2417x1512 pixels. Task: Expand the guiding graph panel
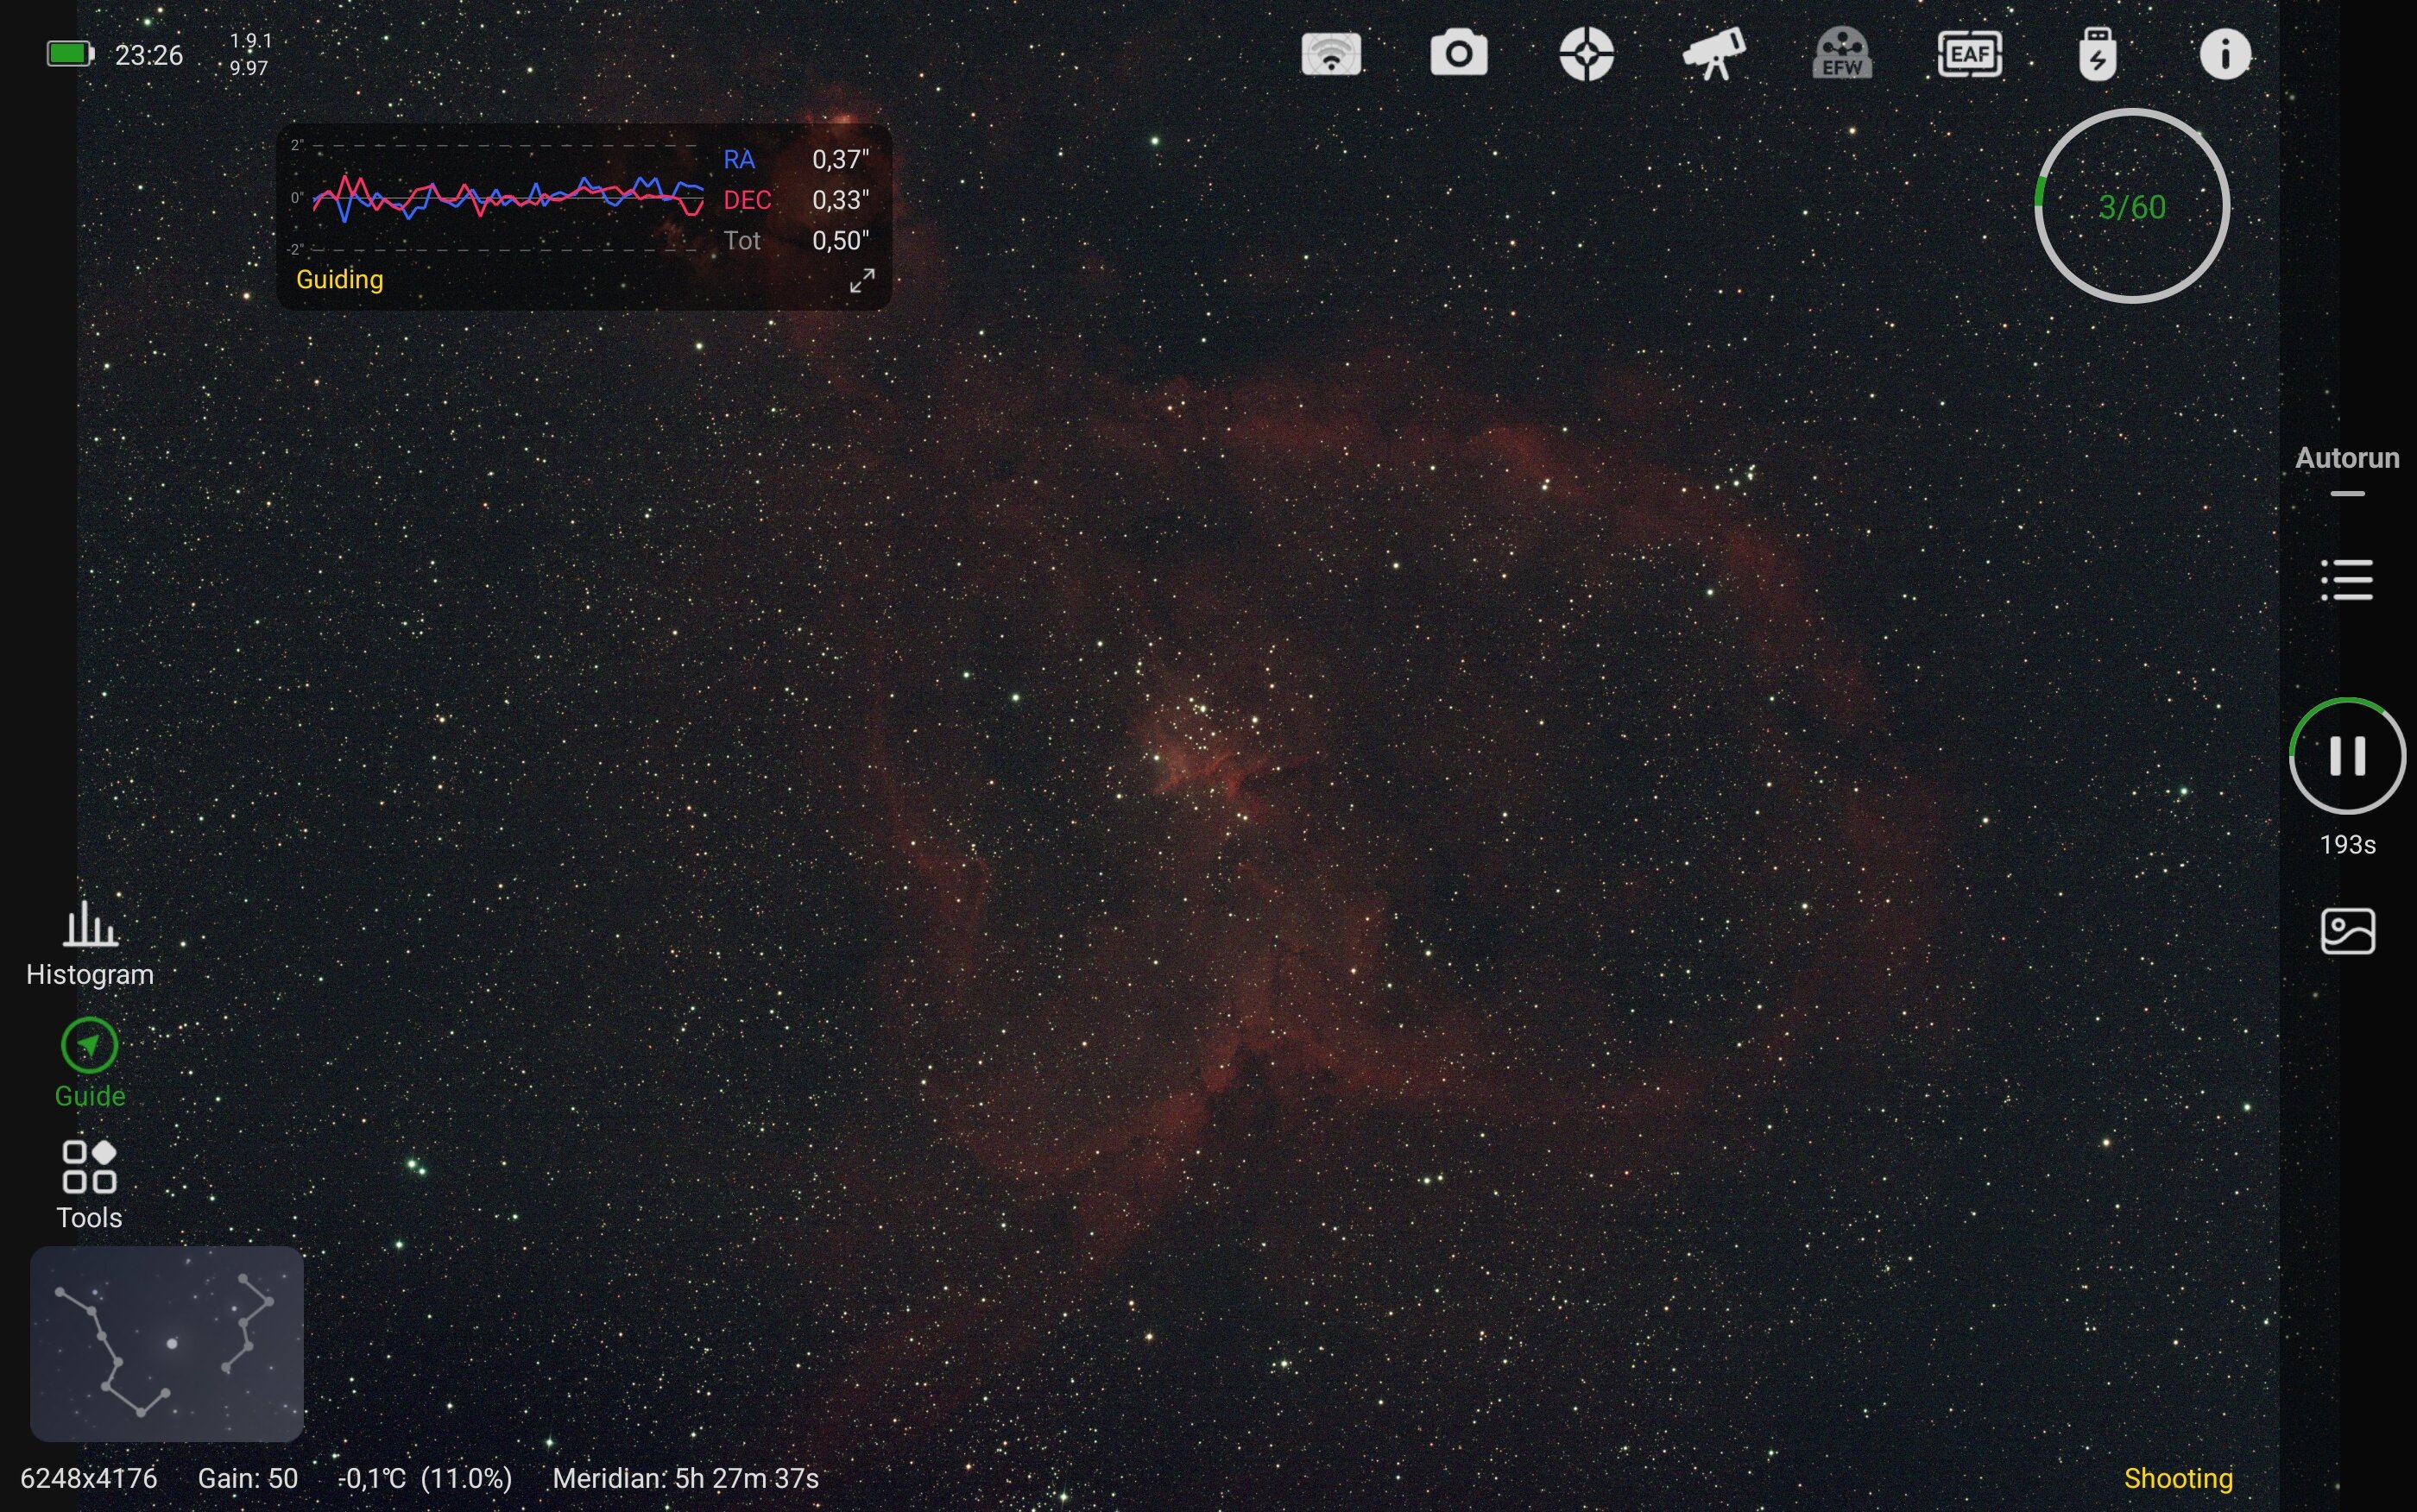point(862,281)
